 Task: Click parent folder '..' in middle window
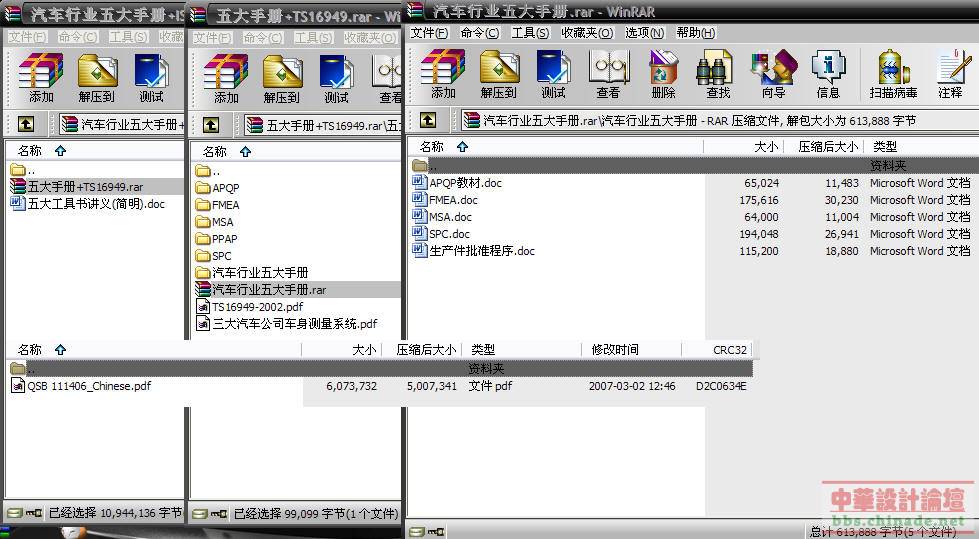[208, 171]
